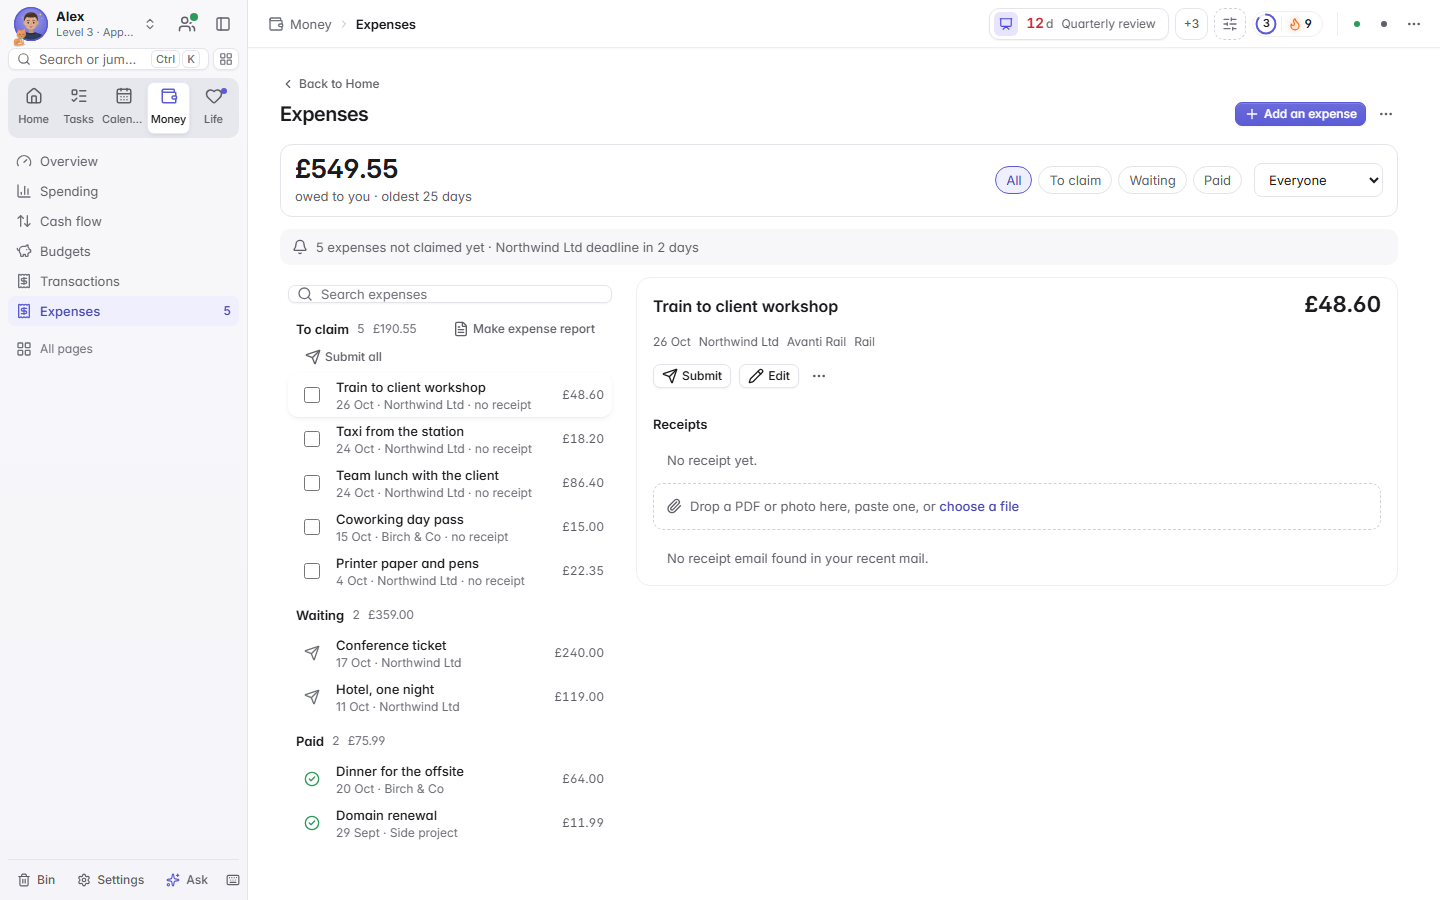1440x900 pixels.
Task: Tick the Coworking day pass checkbox
Action: tap(312, 527)
